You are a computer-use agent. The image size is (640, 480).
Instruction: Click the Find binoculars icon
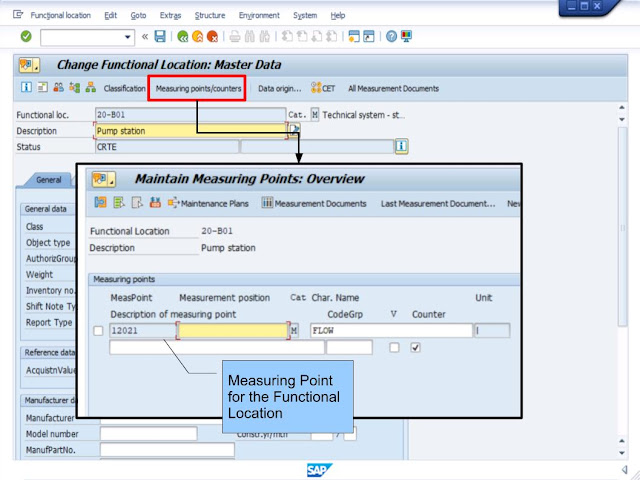click(x=249, y=37)
